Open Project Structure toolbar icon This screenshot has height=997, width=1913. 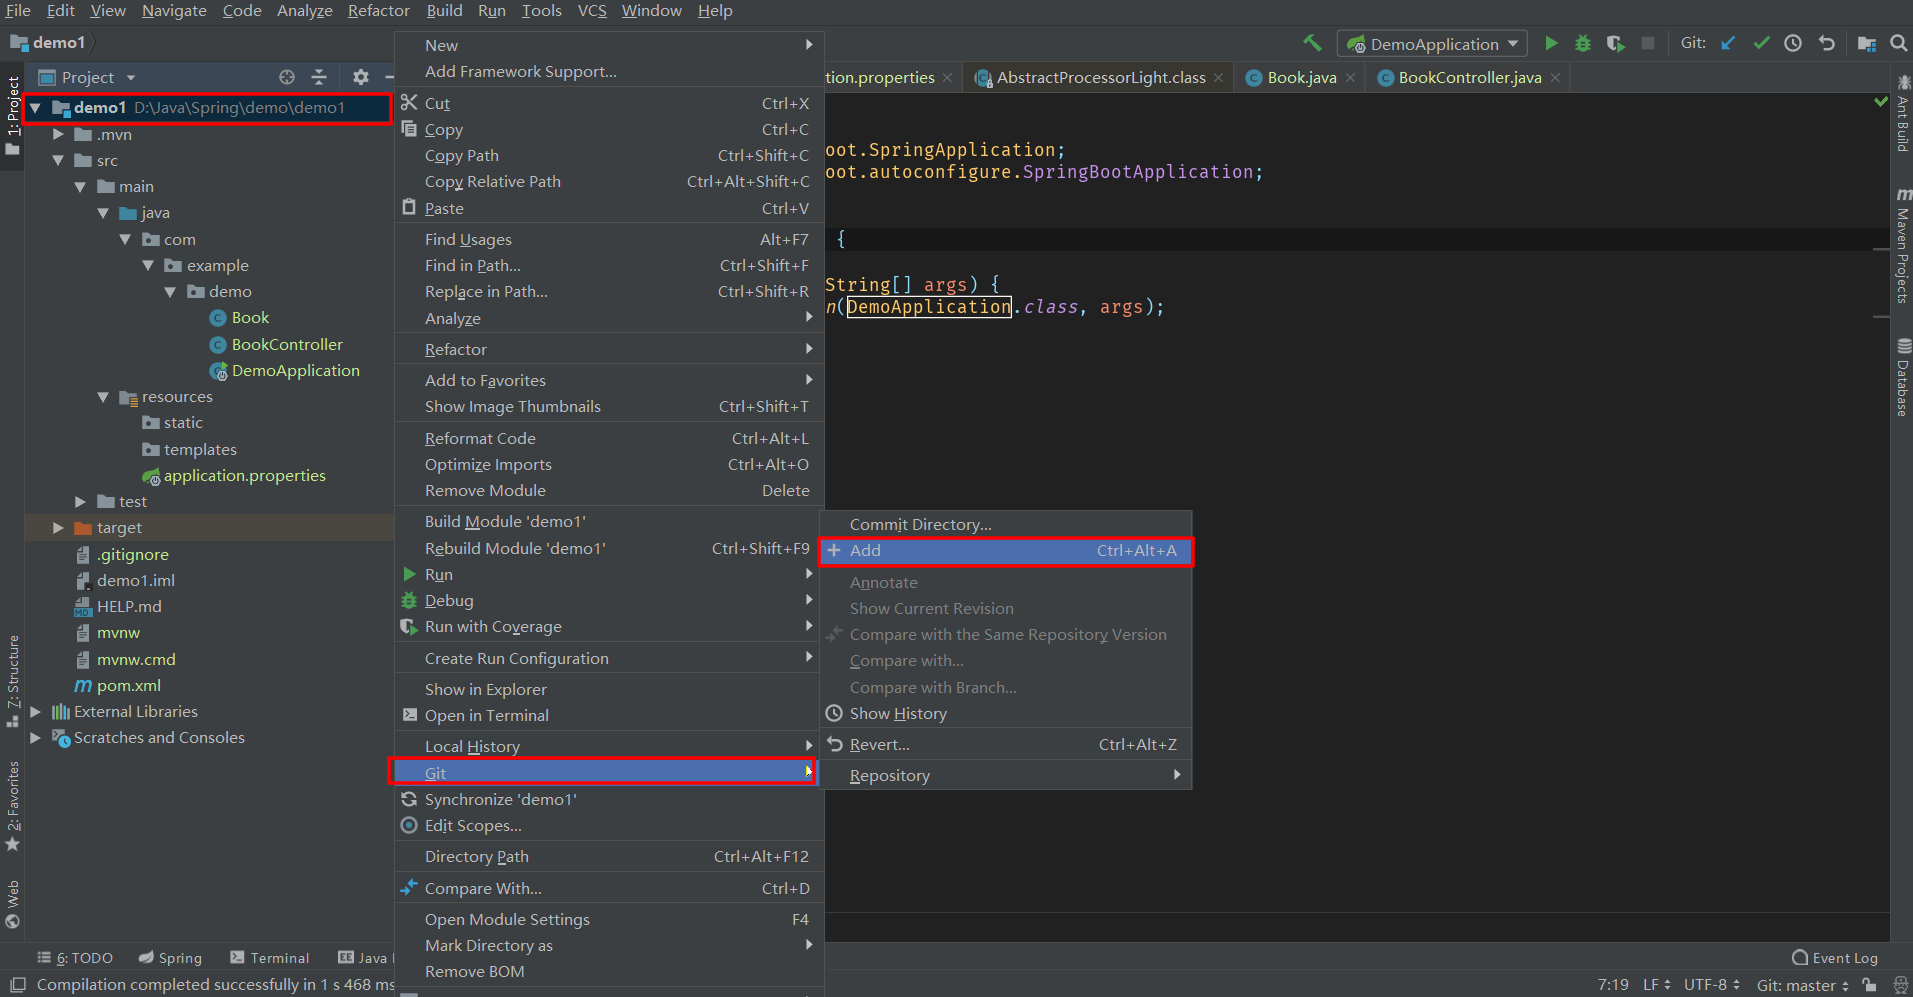[x=1866, y=43]
